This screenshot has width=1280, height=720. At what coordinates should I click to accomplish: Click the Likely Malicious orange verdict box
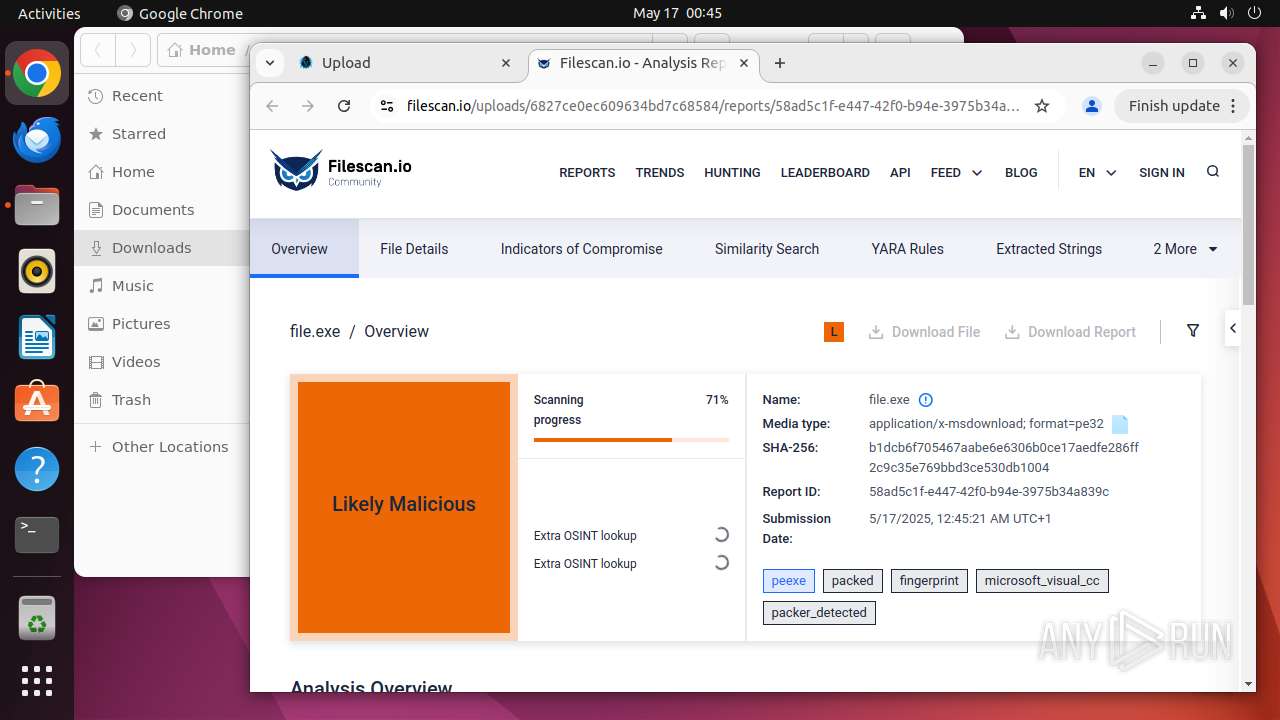pyautogui.click(x=404, y=507)
